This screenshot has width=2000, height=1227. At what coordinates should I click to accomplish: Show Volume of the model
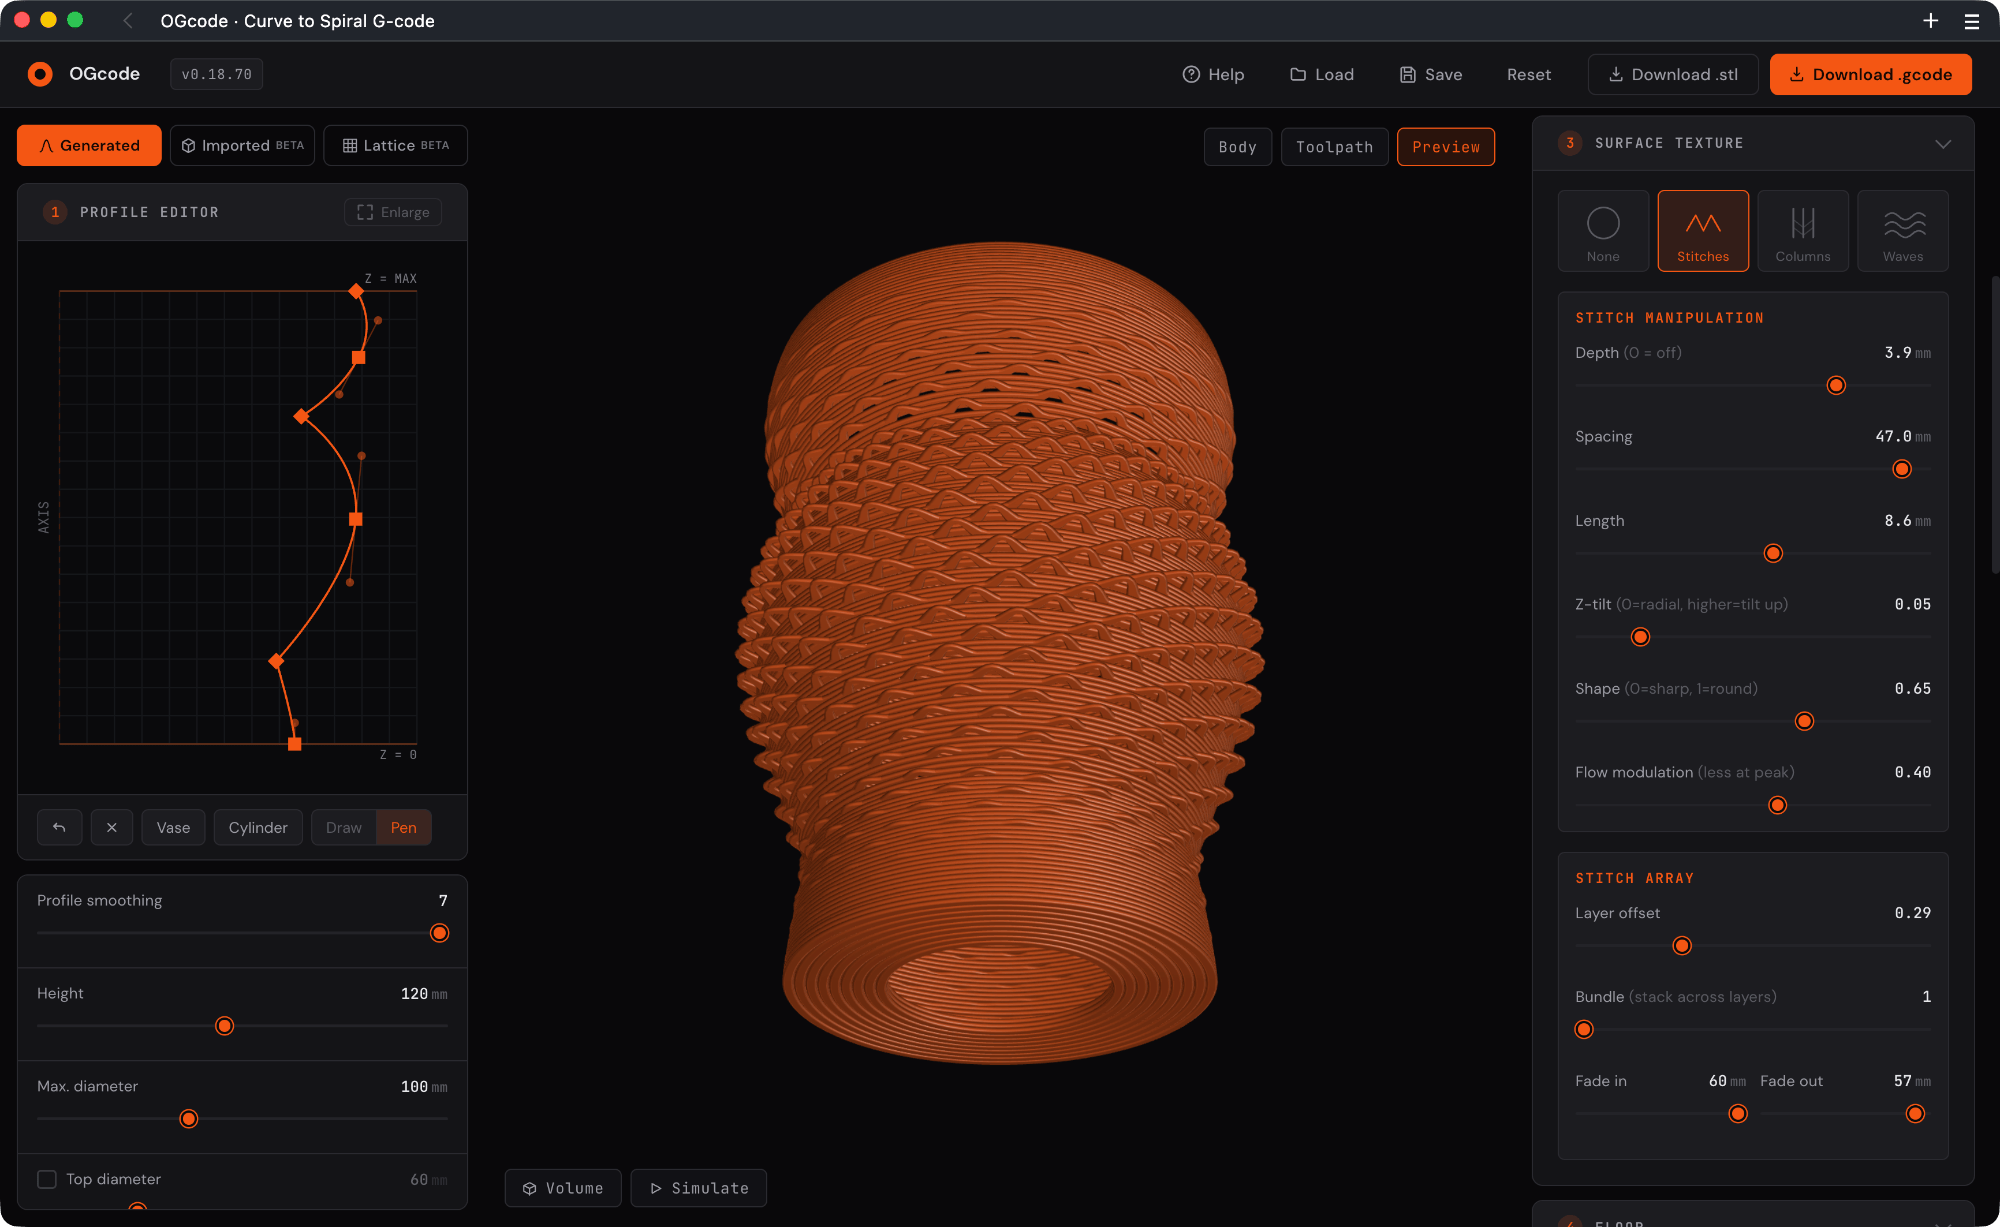click(x=563, y=1188)
